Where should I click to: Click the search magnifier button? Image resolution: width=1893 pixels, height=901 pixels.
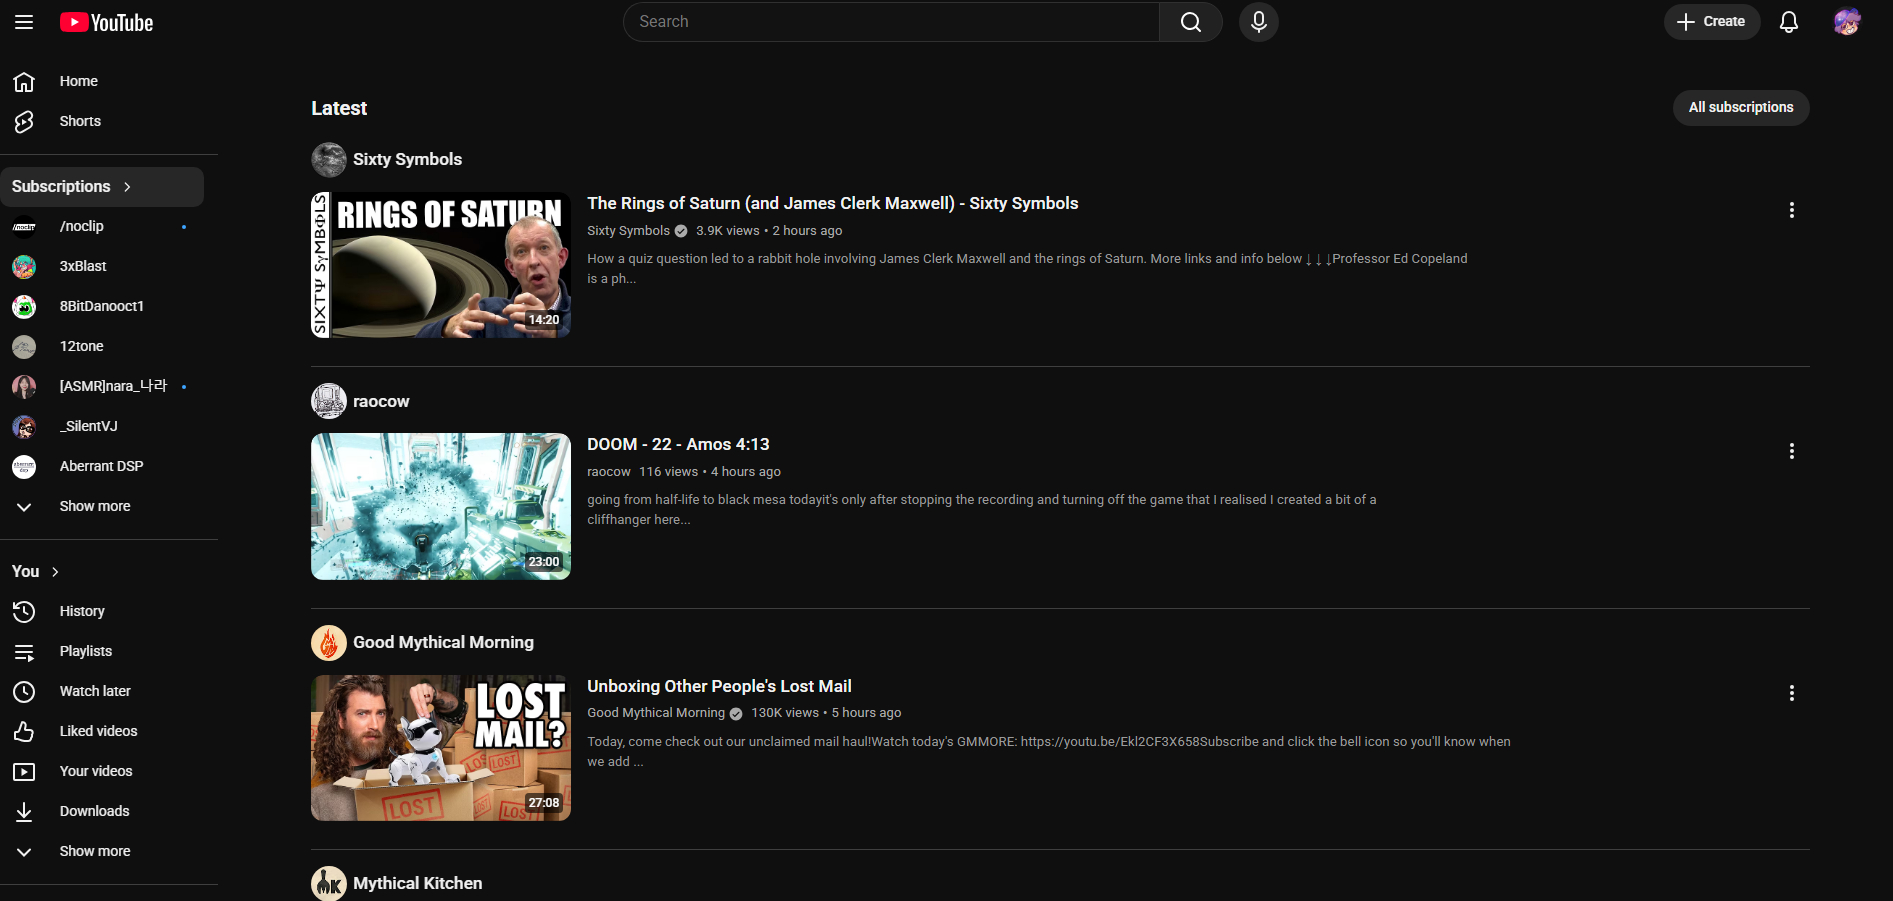pyautogui.click(x=1190, y=22)
